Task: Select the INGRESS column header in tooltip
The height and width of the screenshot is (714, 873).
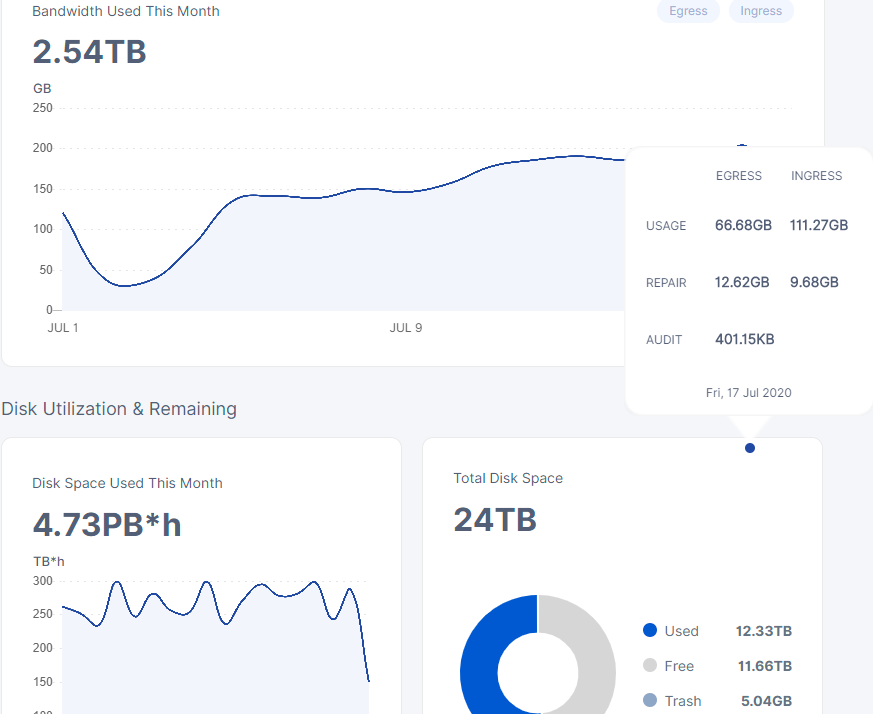Action: (816, 176)
